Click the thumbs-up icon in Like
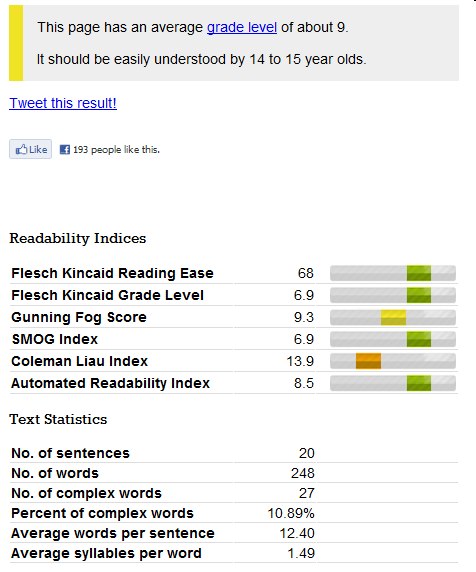 click(21, 149)
